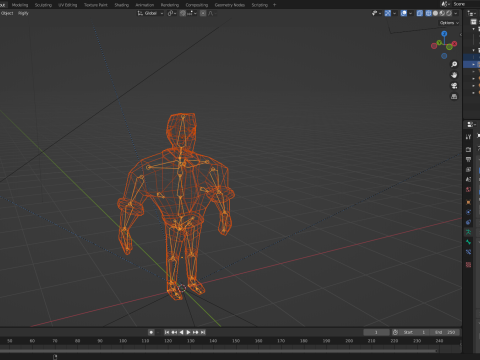Open the Physics properties tab icon
480x360 pixels.
point(468,212)
